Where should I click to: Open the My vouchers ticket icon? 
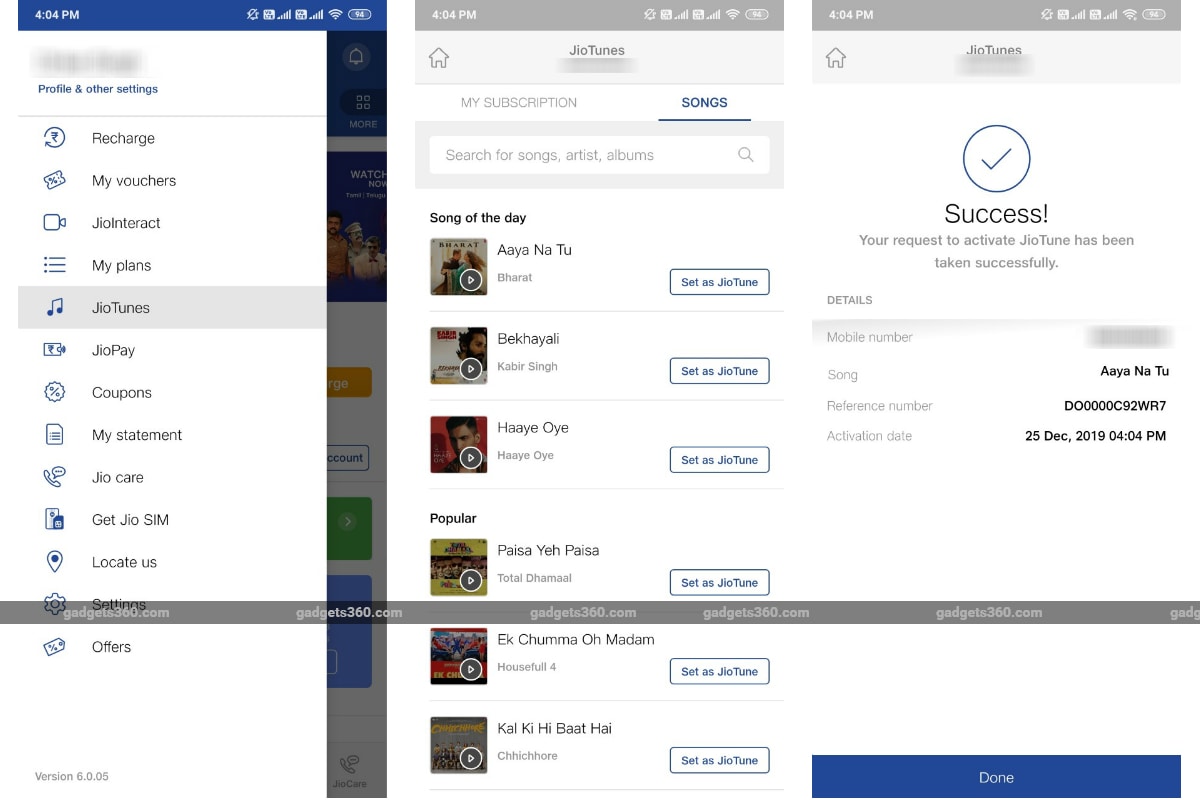(54, 181)
